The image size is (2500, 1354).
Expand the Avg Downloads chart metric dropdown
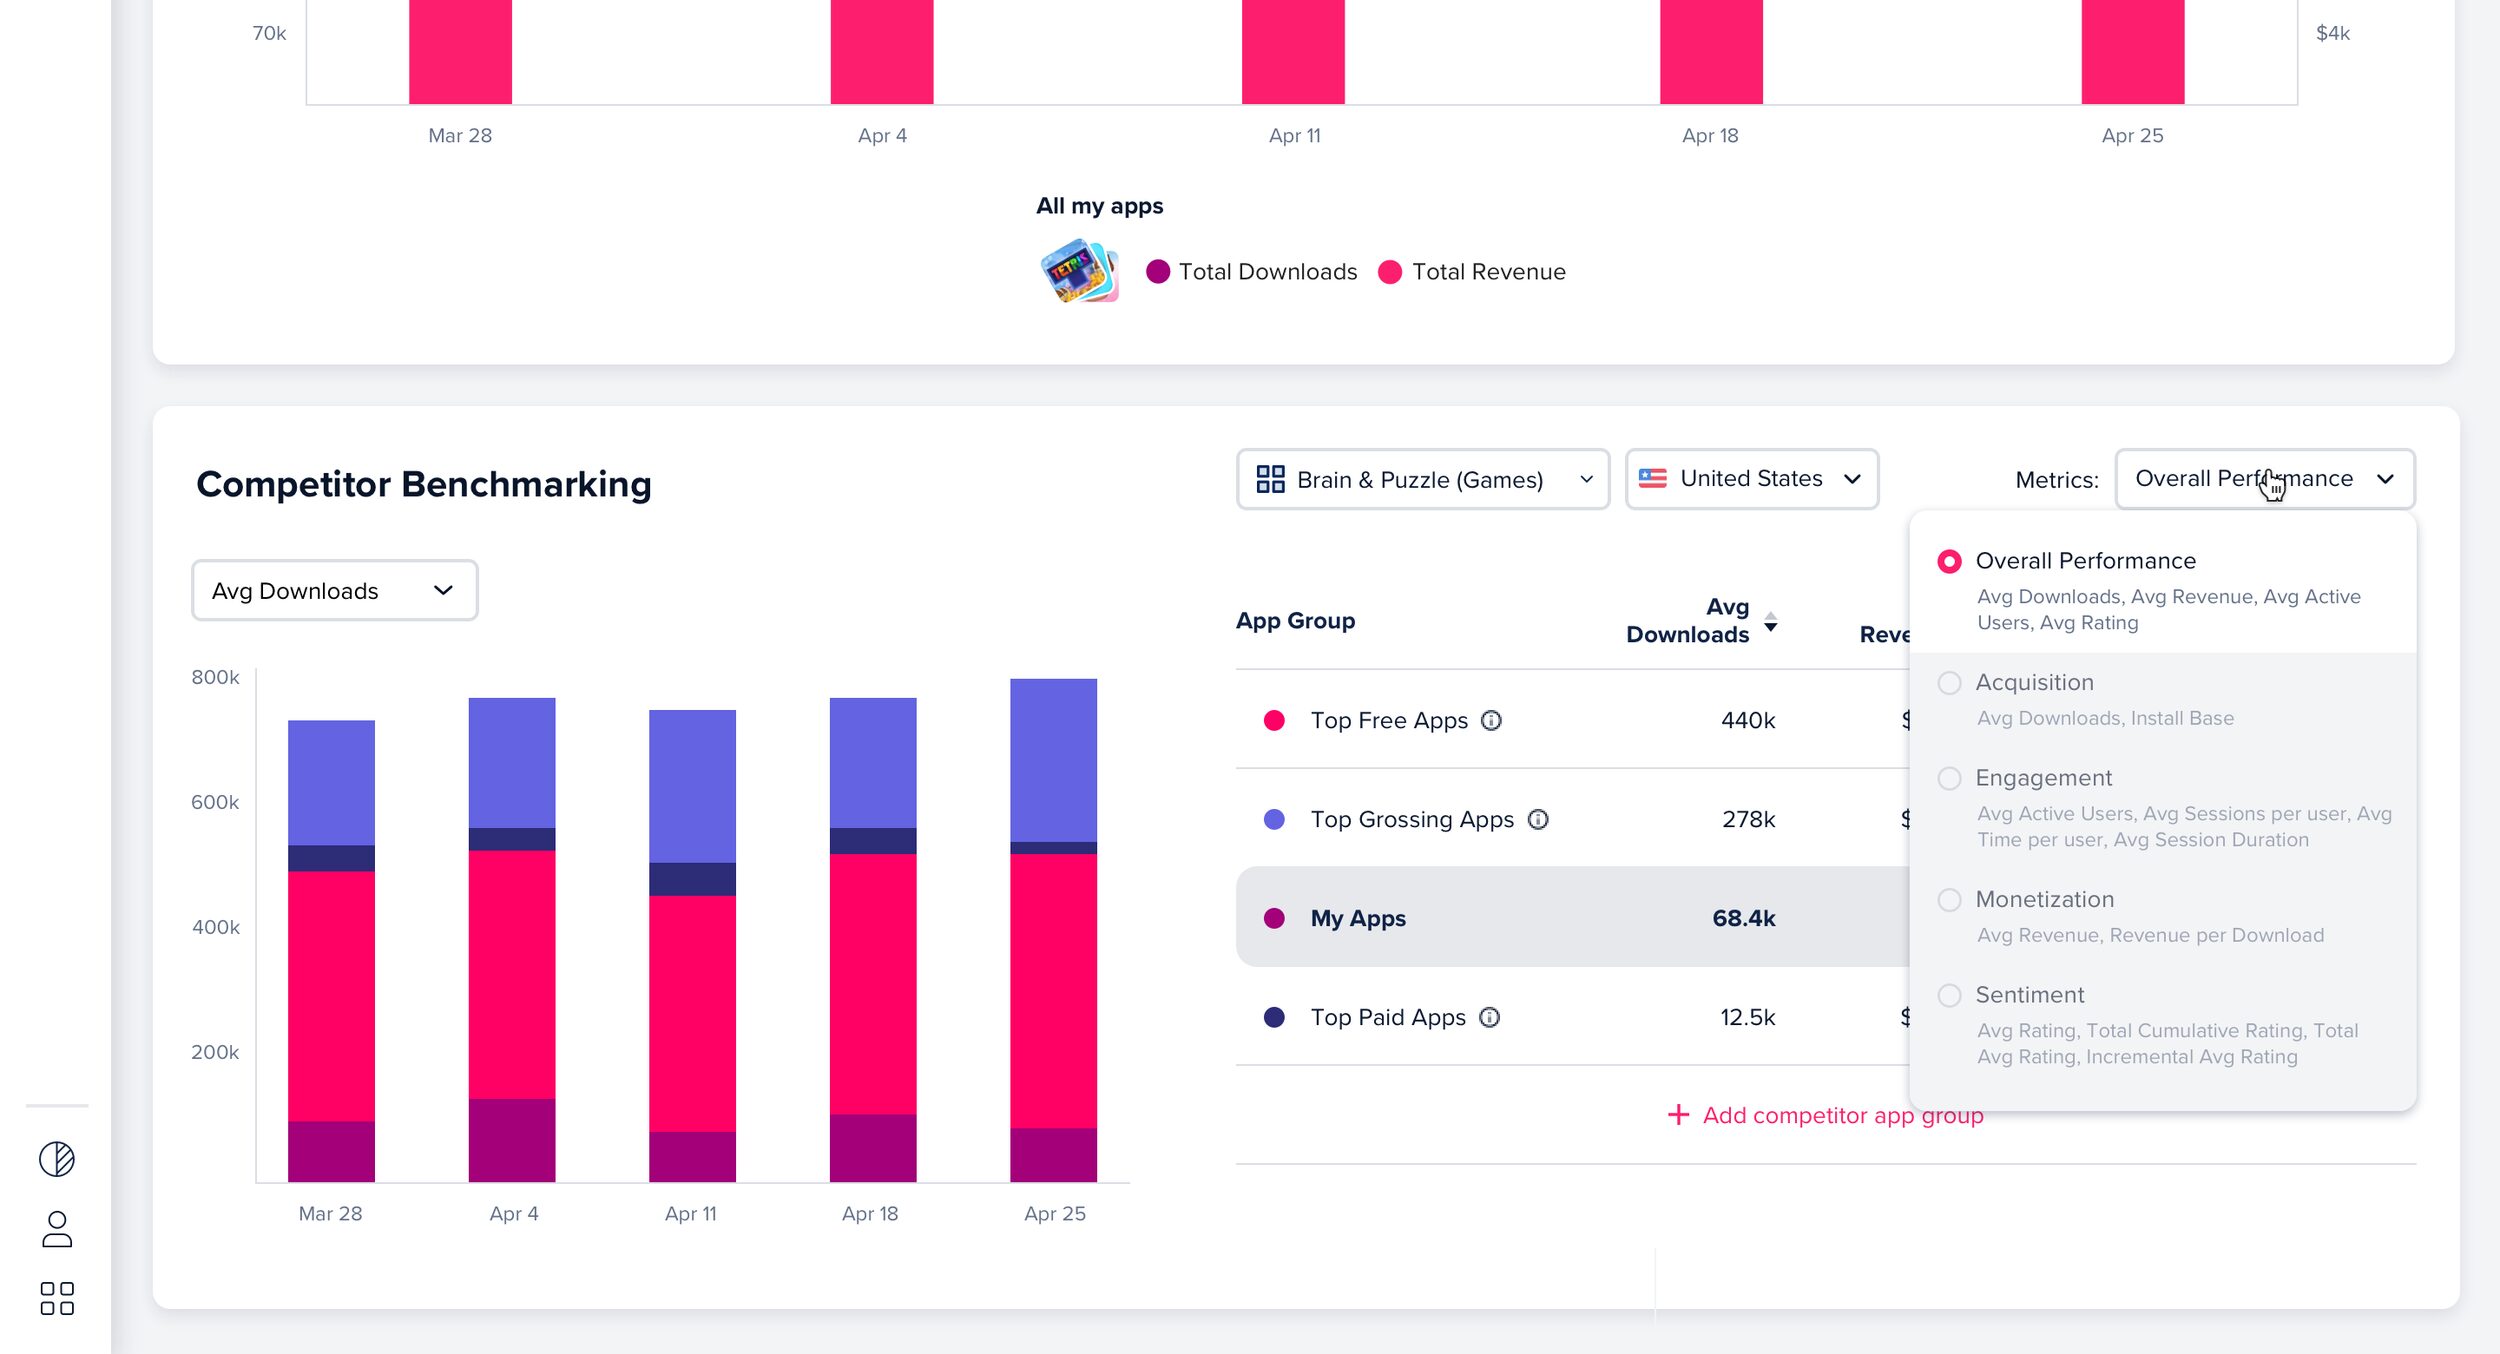point(334,591)
